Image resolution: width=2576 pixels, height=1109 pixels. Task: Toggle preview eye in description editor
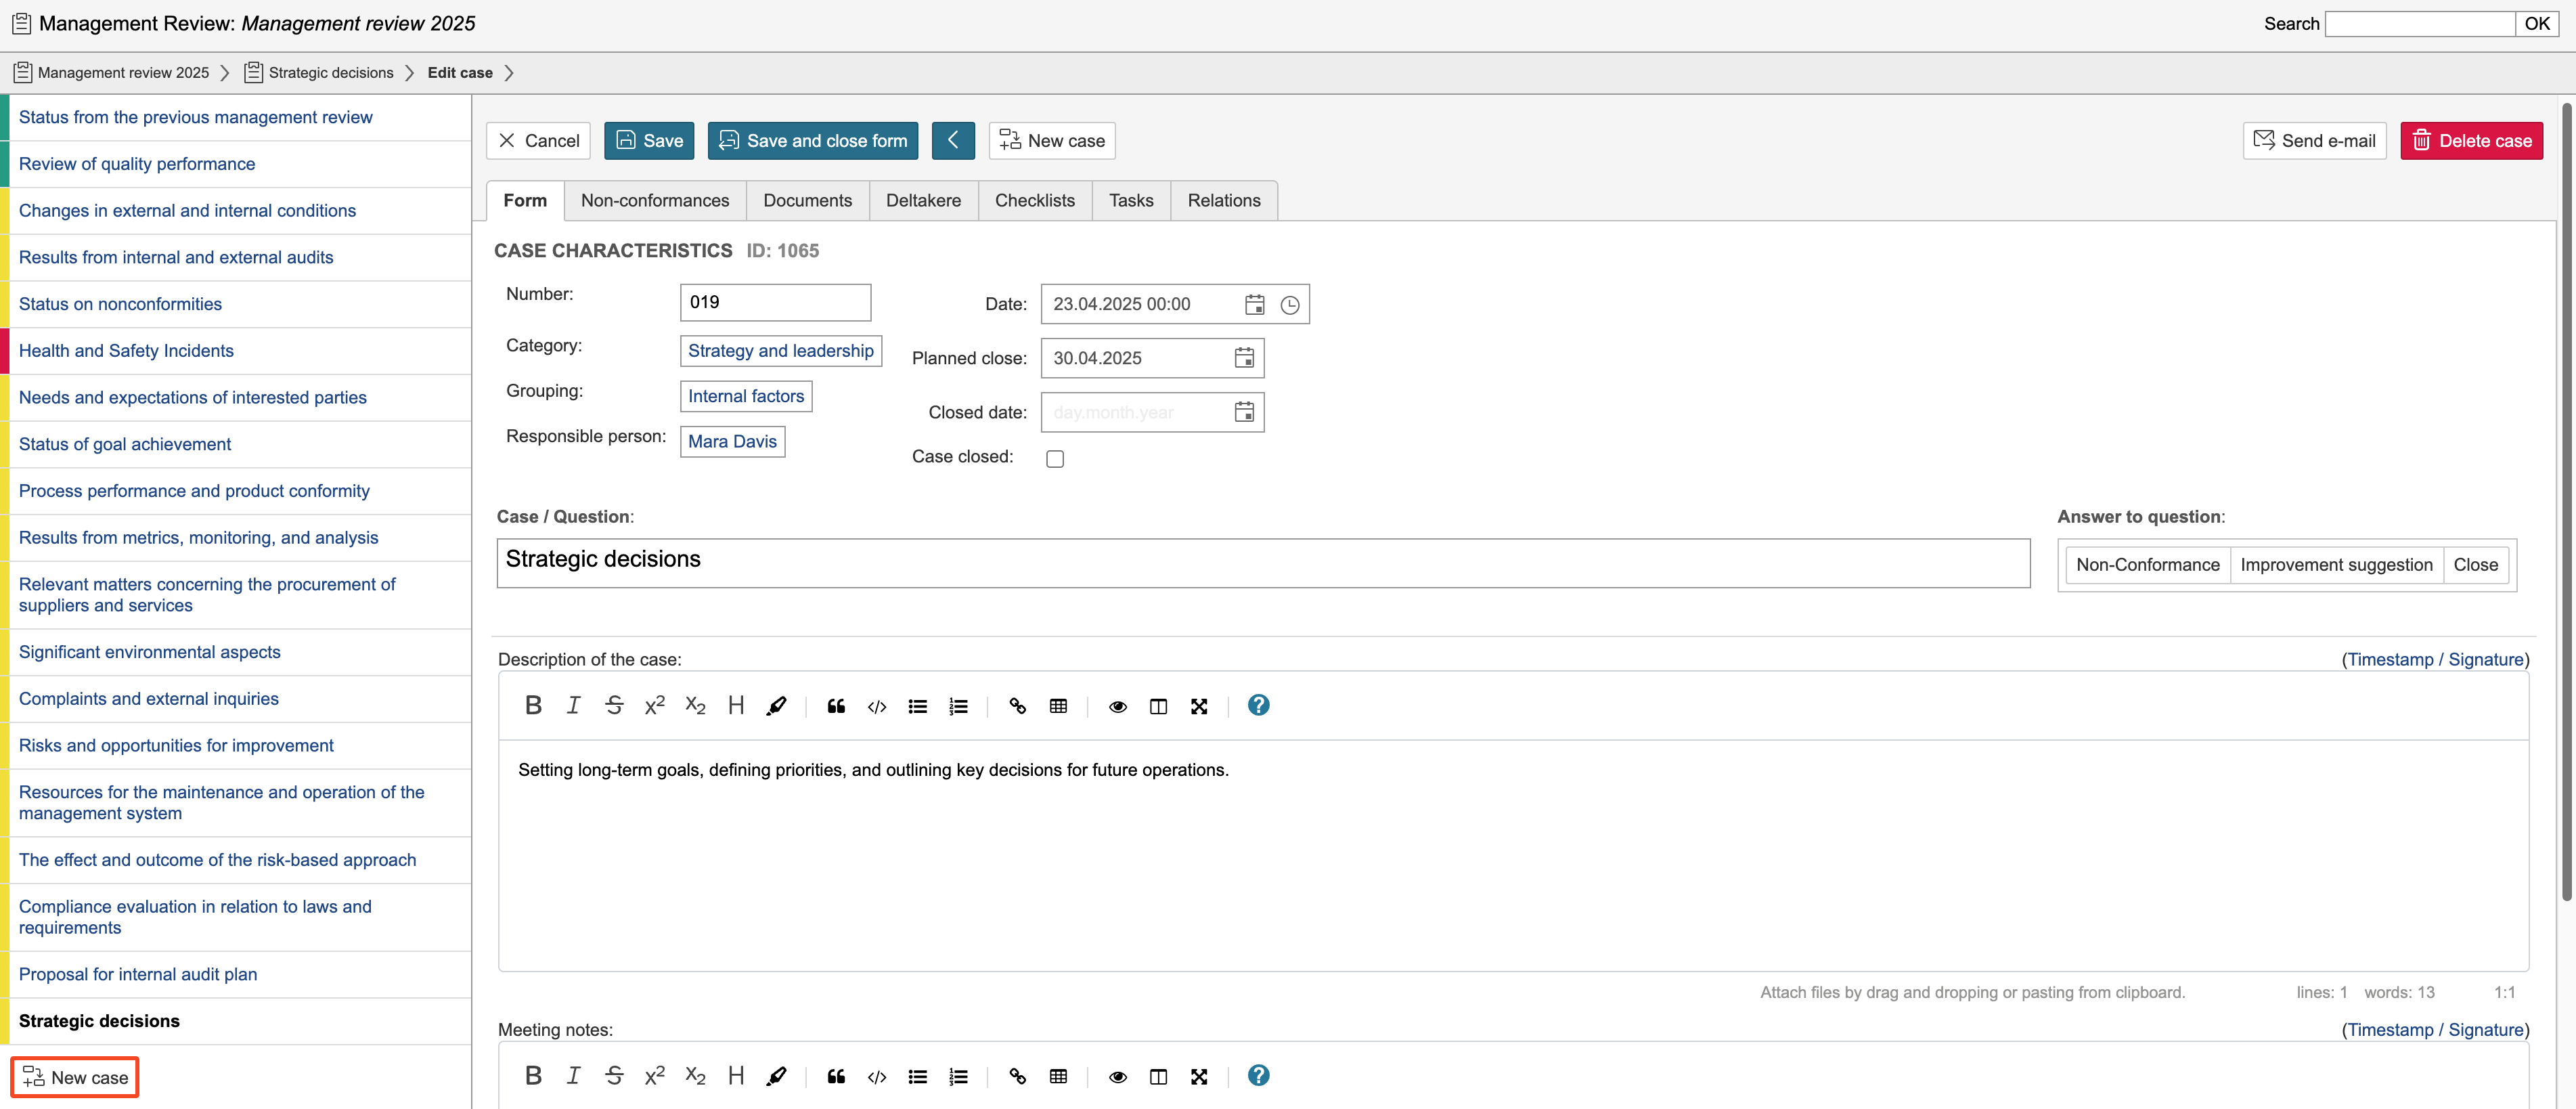(1118, 706)
